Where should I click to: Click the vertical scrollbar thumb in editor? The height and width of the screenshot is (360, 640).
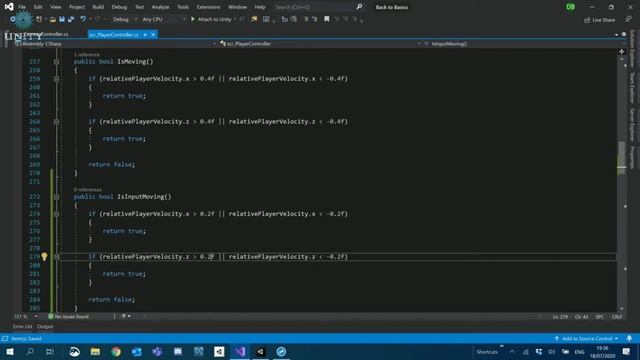(x=621, y=158)
